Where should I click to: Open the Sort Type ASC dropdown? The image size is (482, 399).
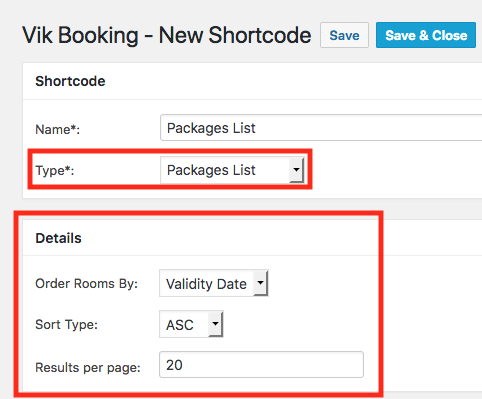pyautogui.click(x=191, y=324)
